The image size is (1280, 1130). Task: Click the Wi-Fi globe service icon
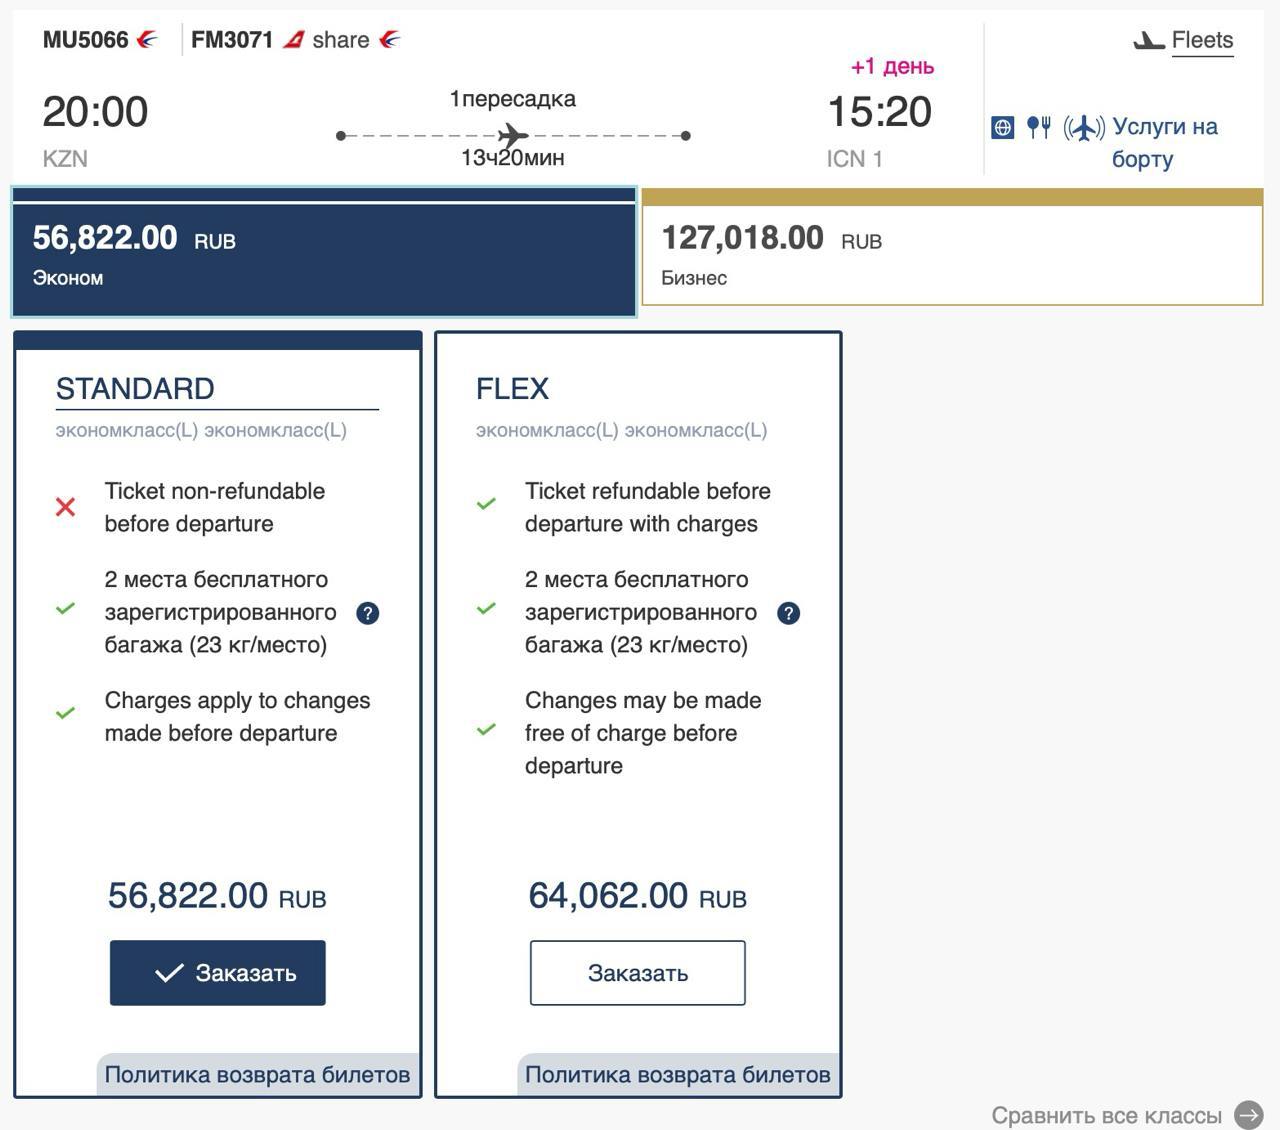coord(1002,128)
